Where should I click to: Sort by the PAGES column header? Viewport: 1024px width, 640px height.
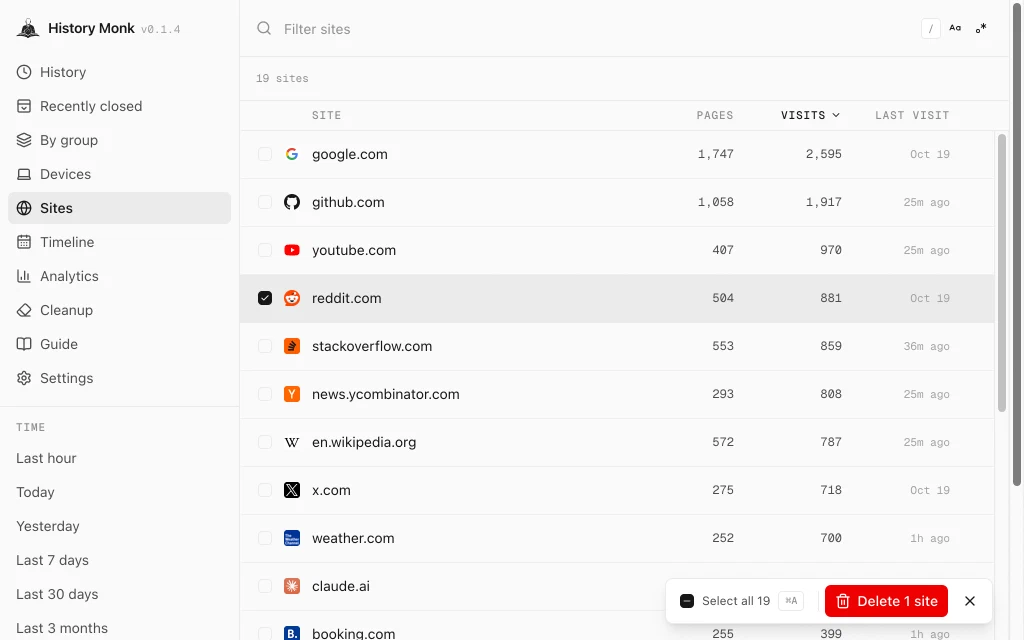tap(714, 115)
